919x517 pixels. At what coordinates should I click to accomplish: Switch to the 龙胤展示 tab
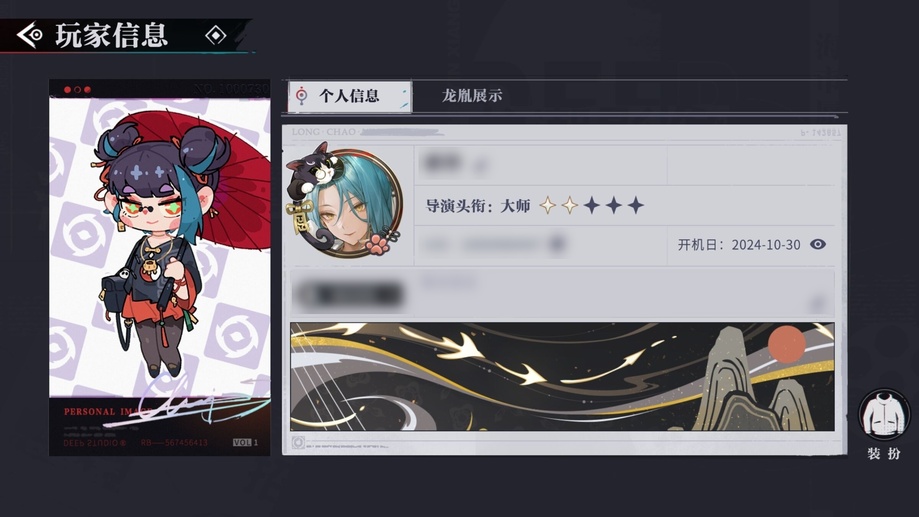point(472,96)
